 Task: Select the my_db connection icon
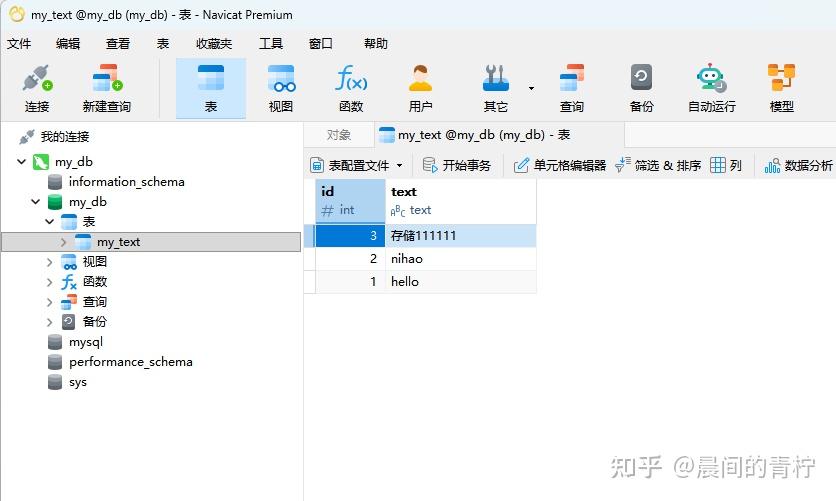tap(41, 161)
